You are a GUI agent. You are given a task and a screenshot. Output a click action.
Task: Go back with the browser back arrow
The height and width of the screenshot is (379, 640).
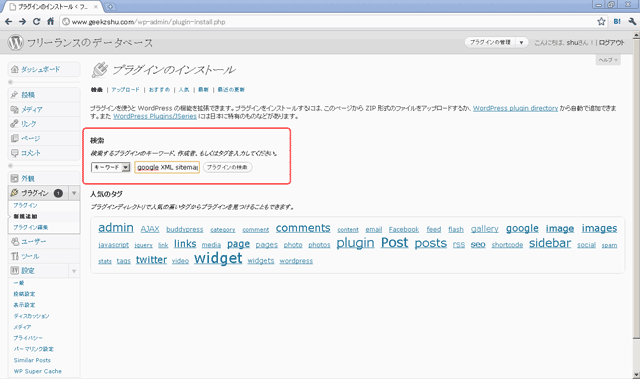pos(9,22)
